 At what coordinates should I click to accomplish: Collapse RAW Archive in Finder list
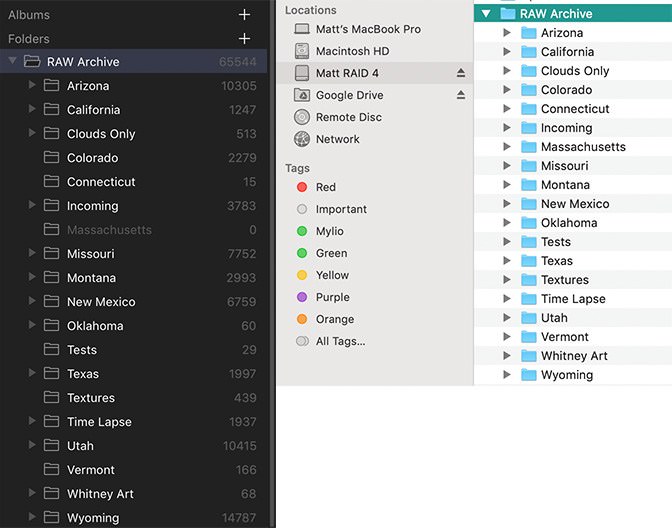tap(486, 14)
